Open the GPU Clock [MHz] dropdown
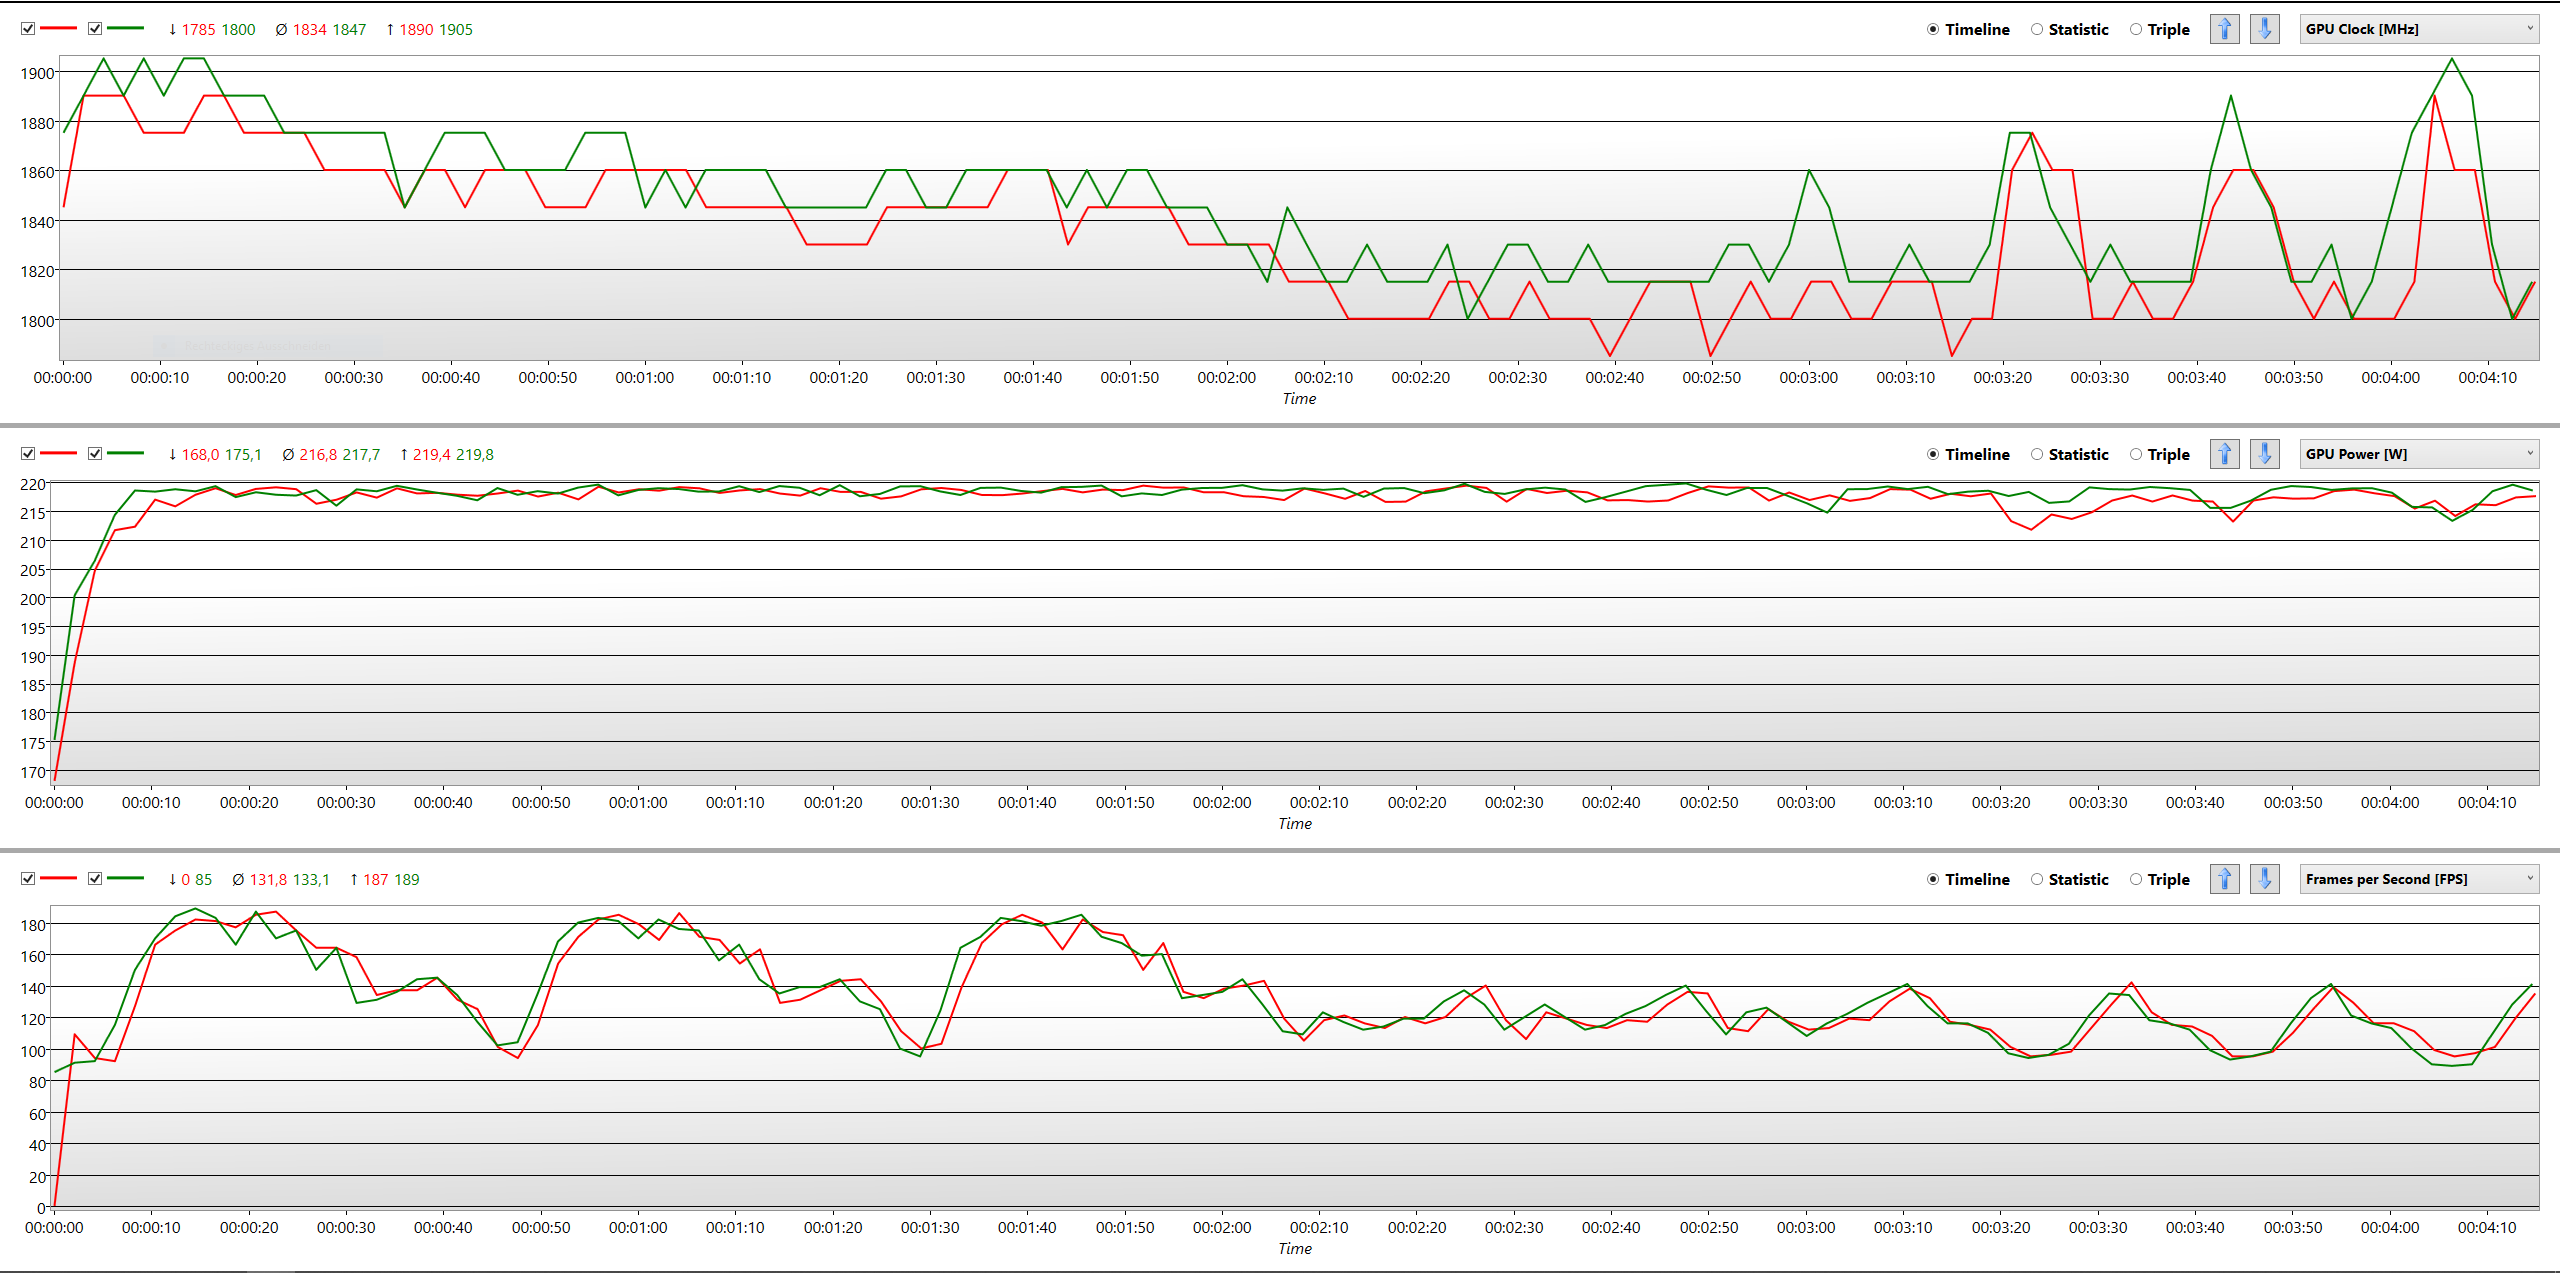 (2418, 29)
